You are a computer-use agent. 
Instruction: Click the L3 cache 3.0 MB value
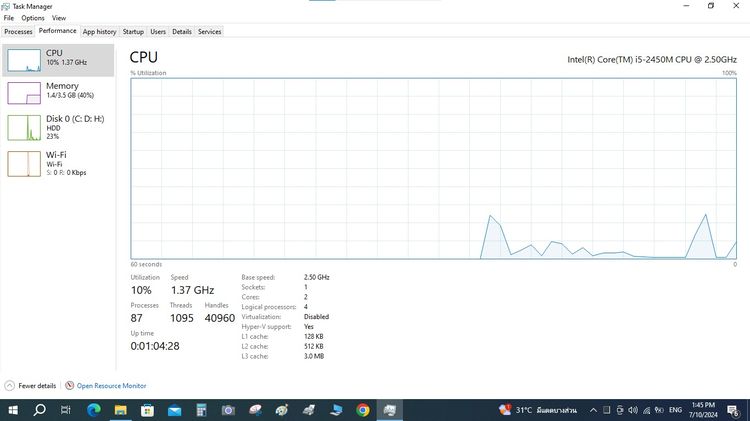(x=314, y=356)
